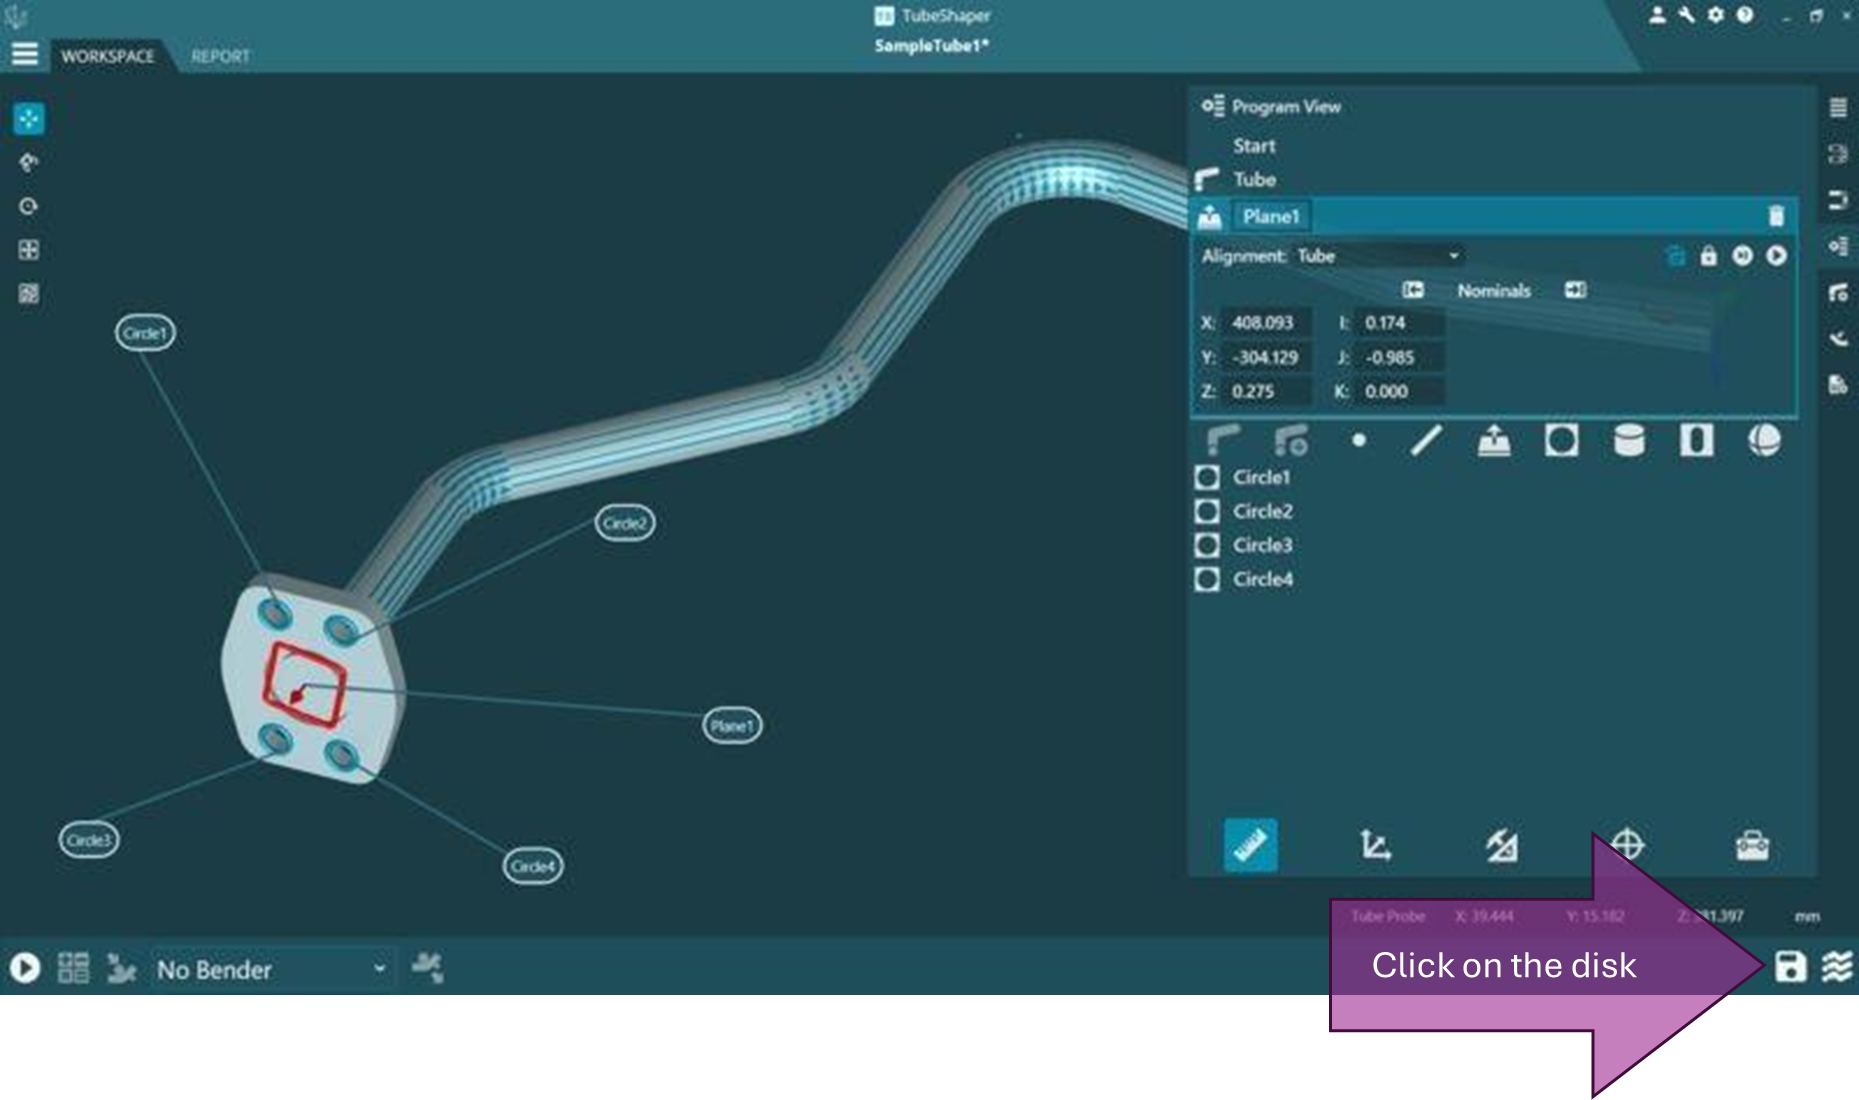Open the help question mark icon
Screen dimensions: 1859x1100
[x=1745, y=15]
